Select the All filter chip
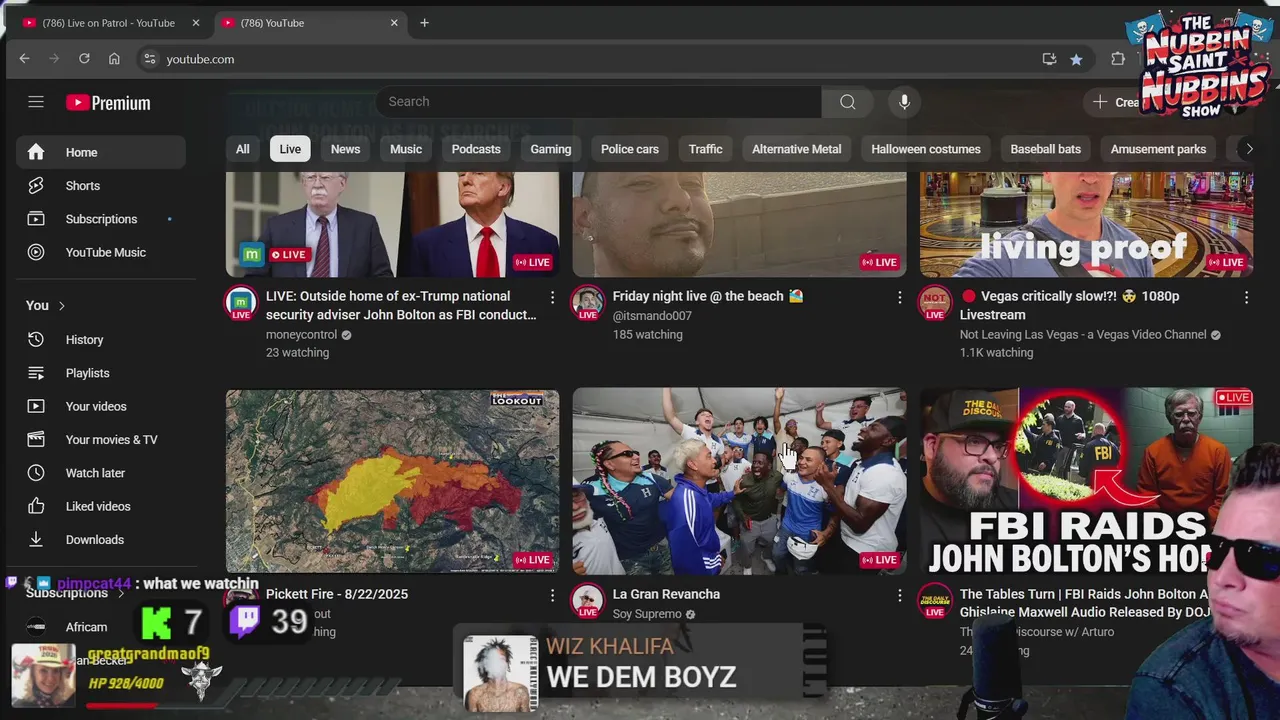The width and height of the screenshot is (1280, 720). pos(243,149)
